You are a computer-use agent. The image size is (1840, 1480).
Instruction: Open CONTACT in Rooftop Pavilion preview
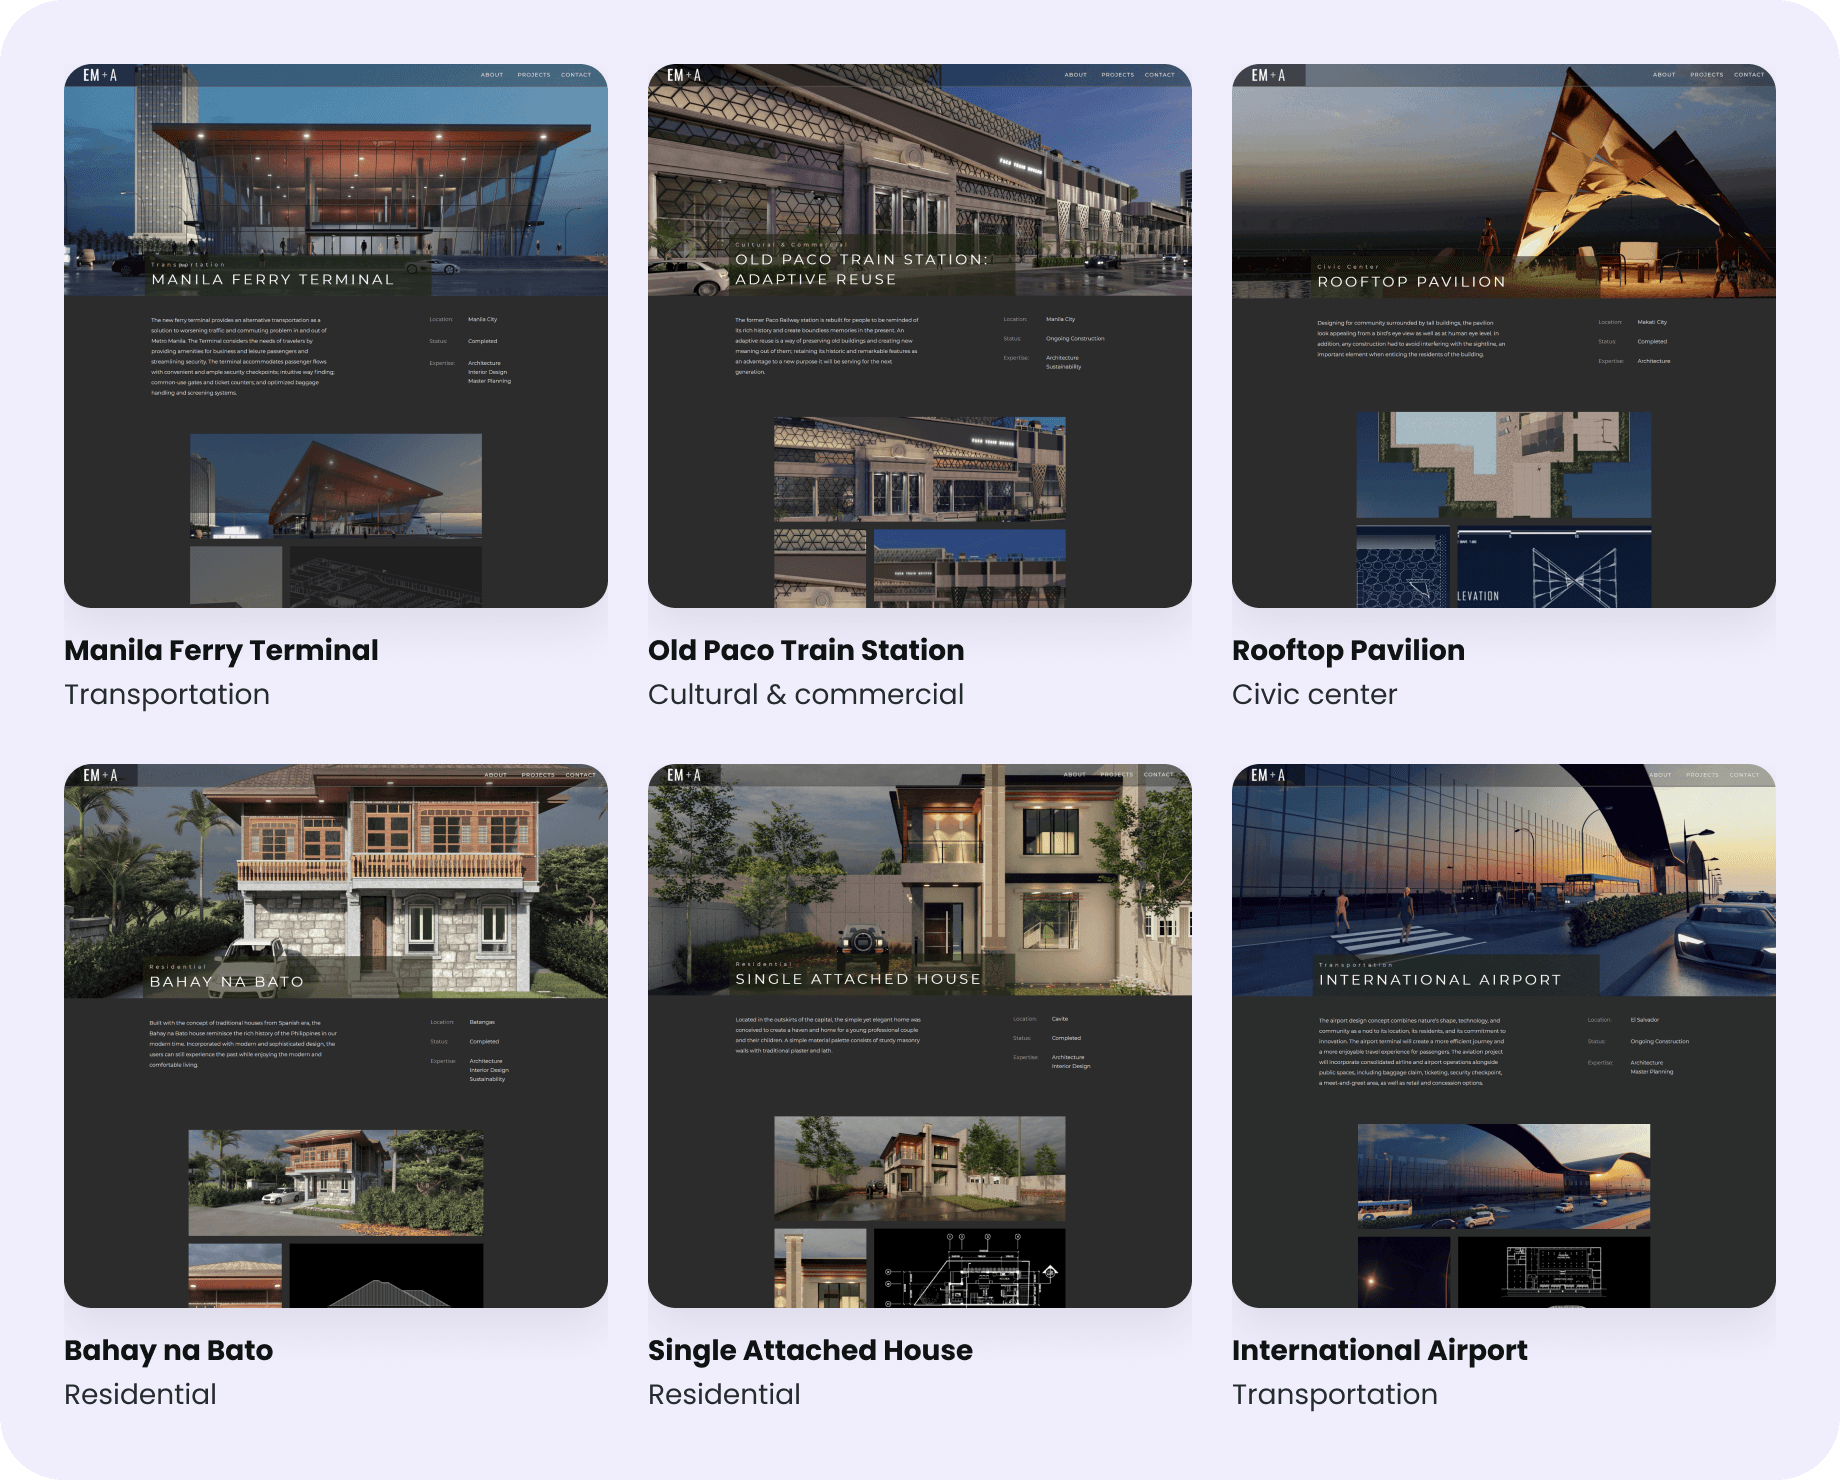click(x=1749, y=75)
